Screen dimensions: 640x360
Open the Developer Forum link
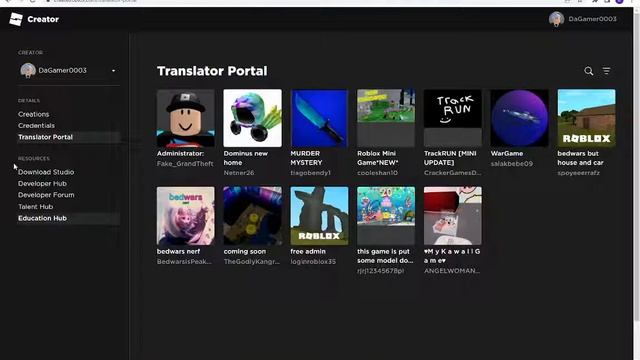pos(46,195)
